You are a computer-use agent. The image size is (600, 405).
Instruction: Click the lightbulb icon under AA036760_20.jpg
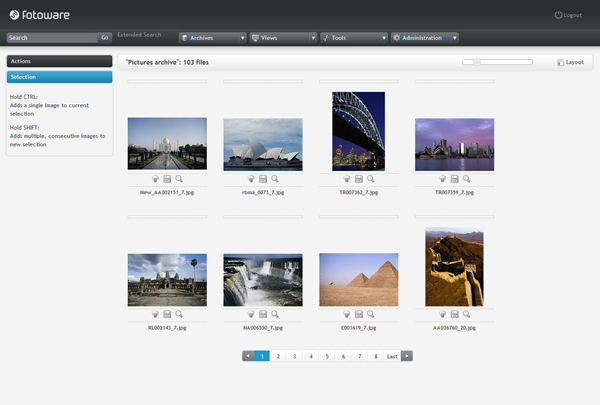coord(442,314)
